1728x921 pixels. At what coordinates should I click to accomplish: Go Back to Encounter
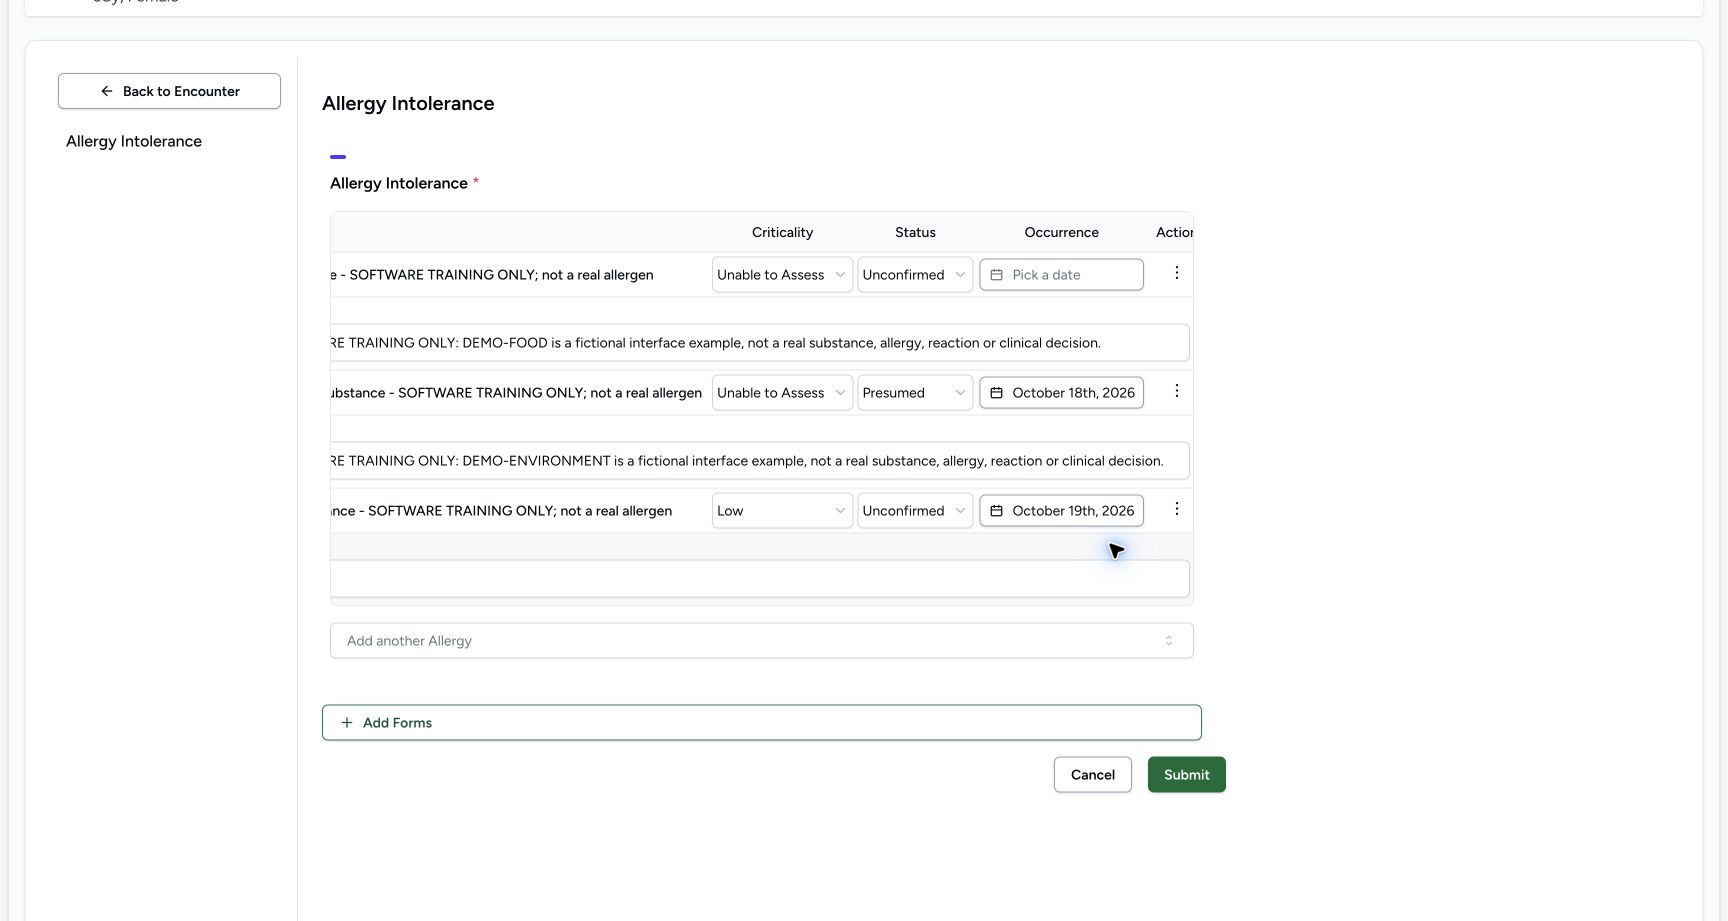point(169,91)
